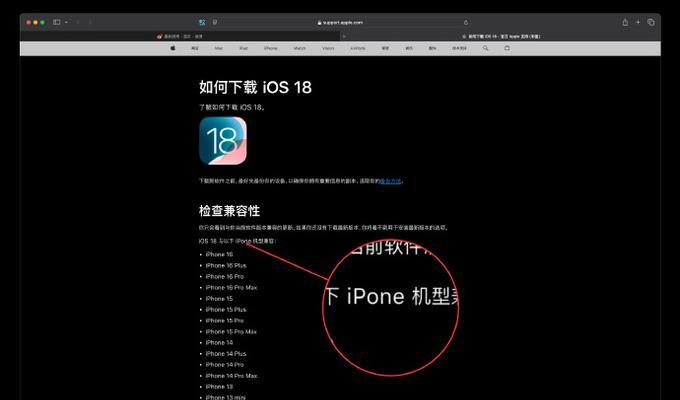
Task: Open the iPad navigation item
Action: point(244,48)
